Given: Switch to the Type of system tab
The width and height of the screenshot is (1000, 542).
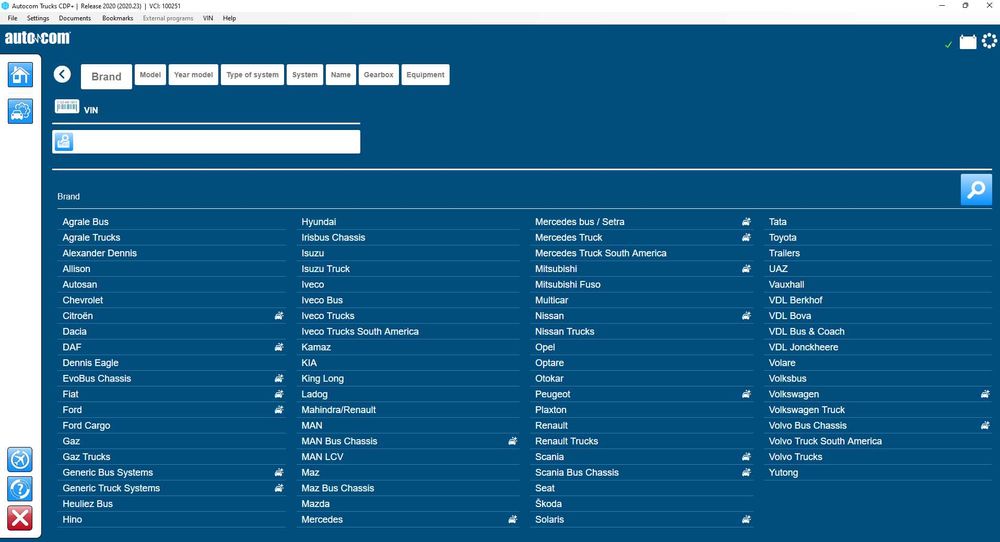Looking at the screenshot, I should [x=253, y=75].
